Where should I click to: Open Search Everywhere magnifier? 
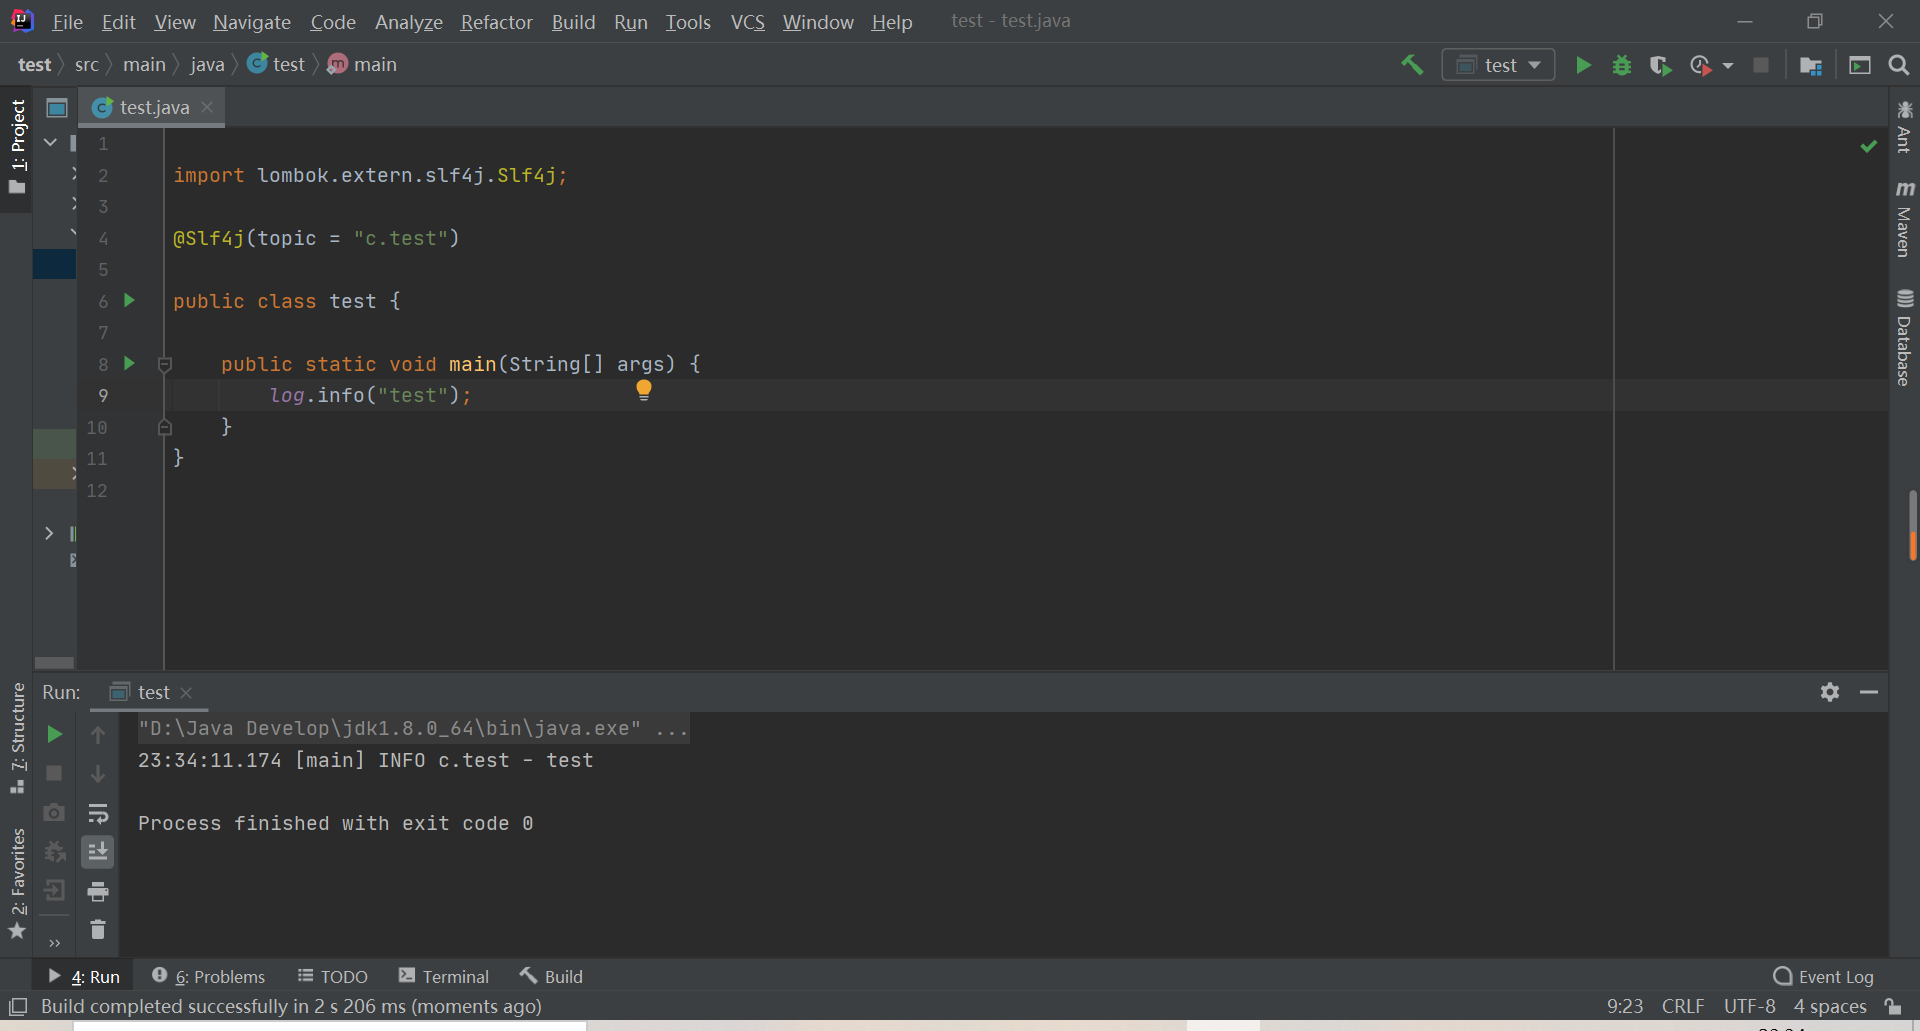click(1898, 65)
